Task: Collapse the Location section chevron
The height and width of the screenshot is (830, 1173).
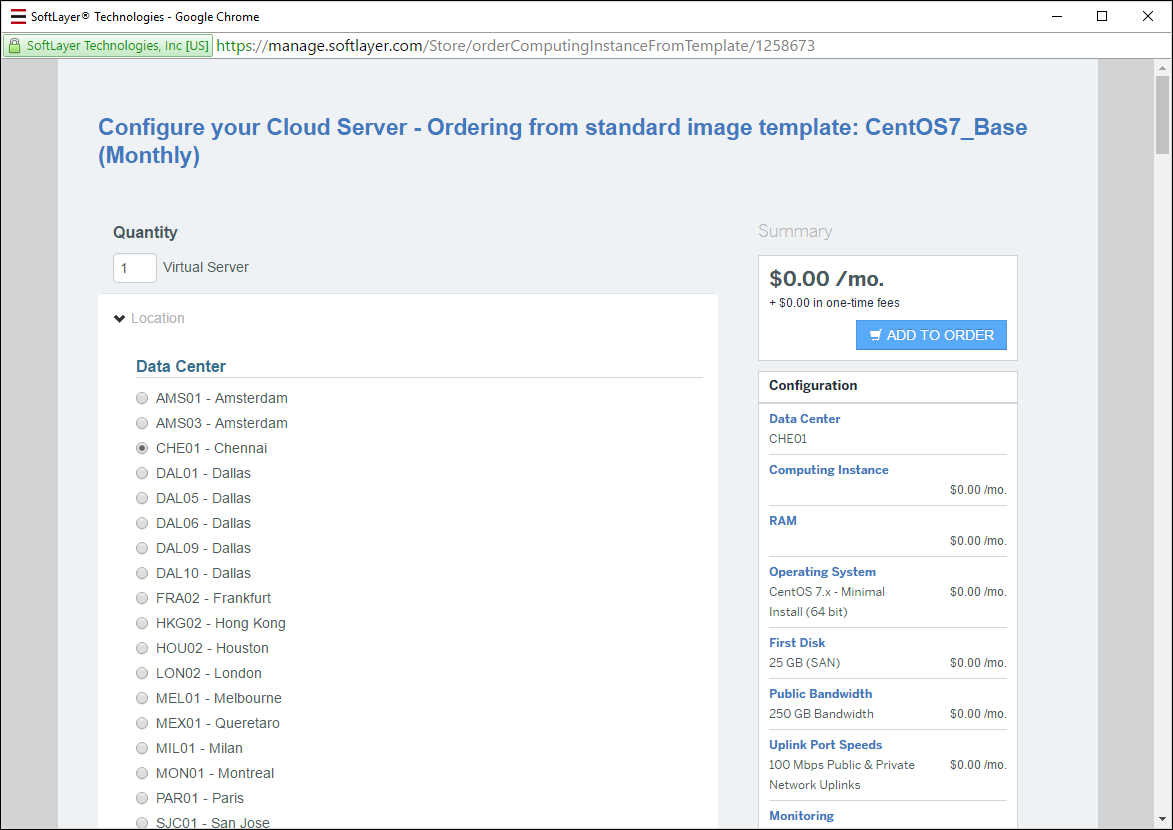Action: [x=120, y=318]
